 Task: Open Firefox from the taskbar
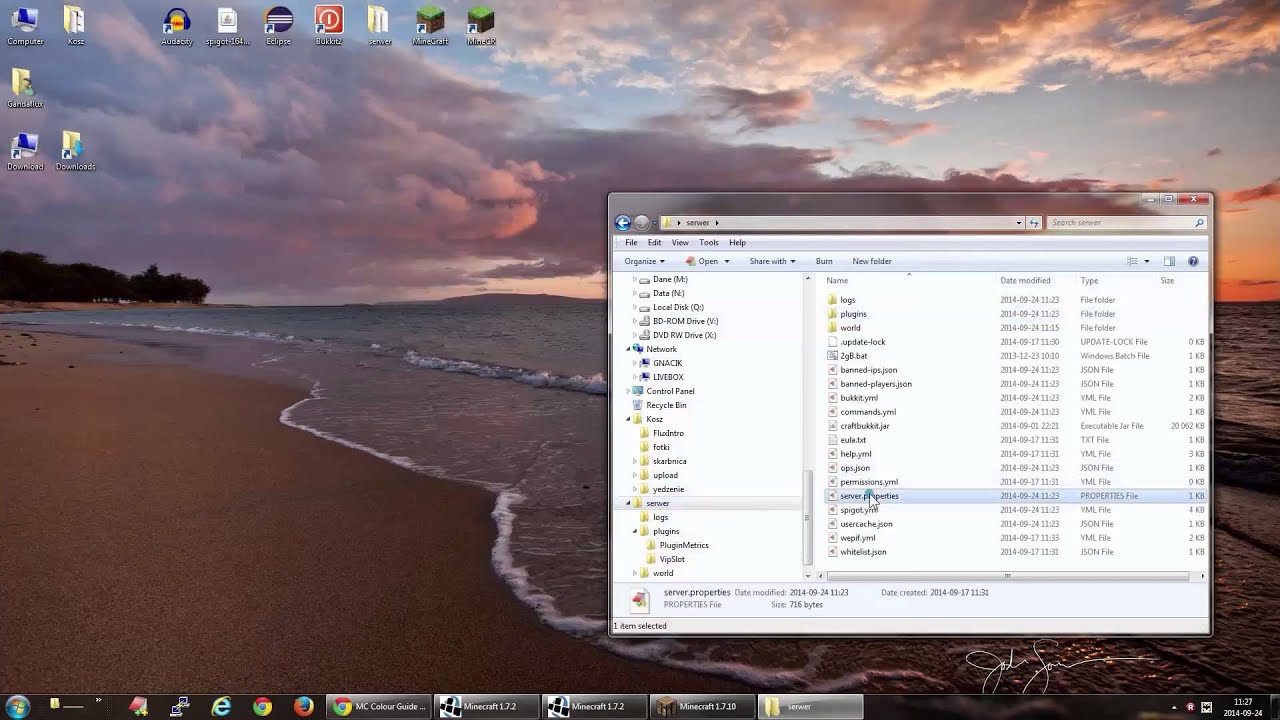303,707
